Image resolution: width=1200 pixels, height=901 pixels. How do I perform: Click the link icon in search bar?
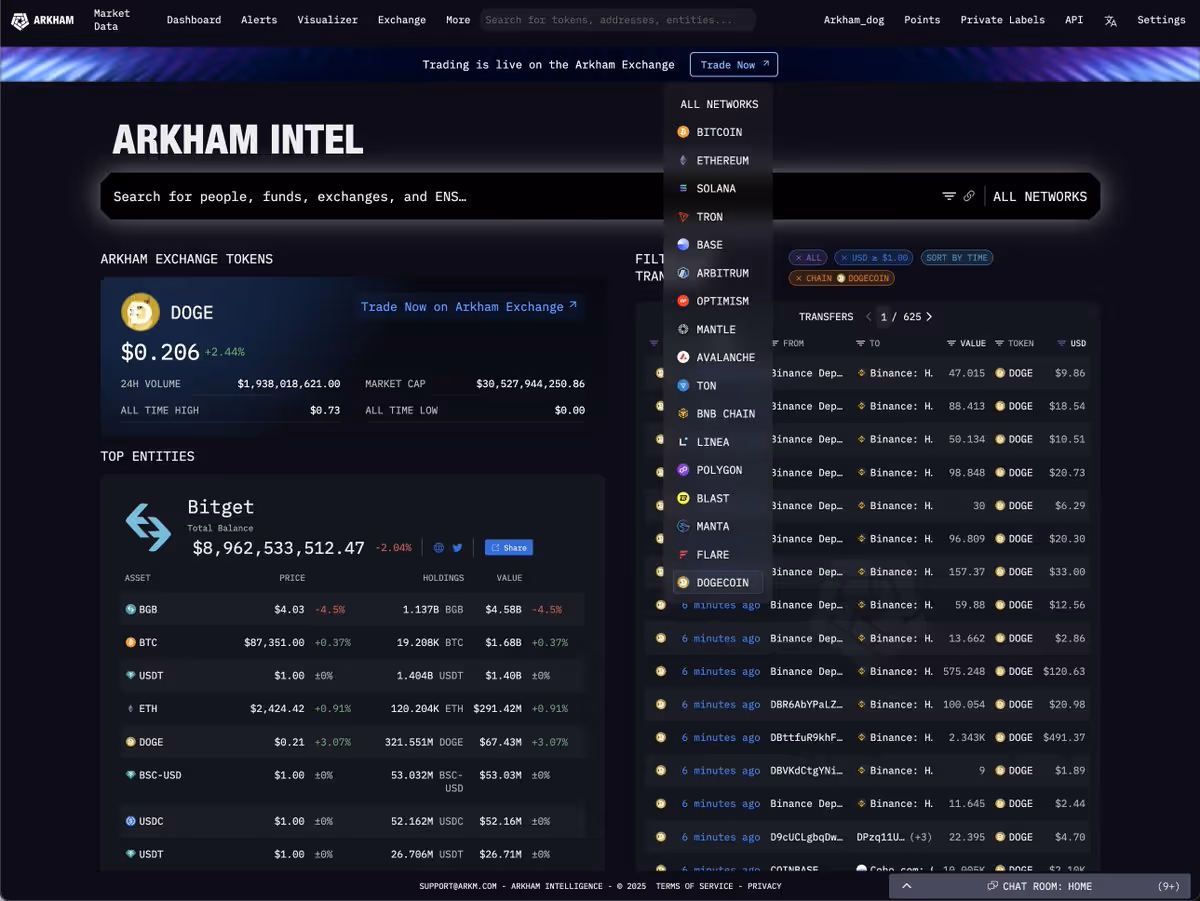969,196
